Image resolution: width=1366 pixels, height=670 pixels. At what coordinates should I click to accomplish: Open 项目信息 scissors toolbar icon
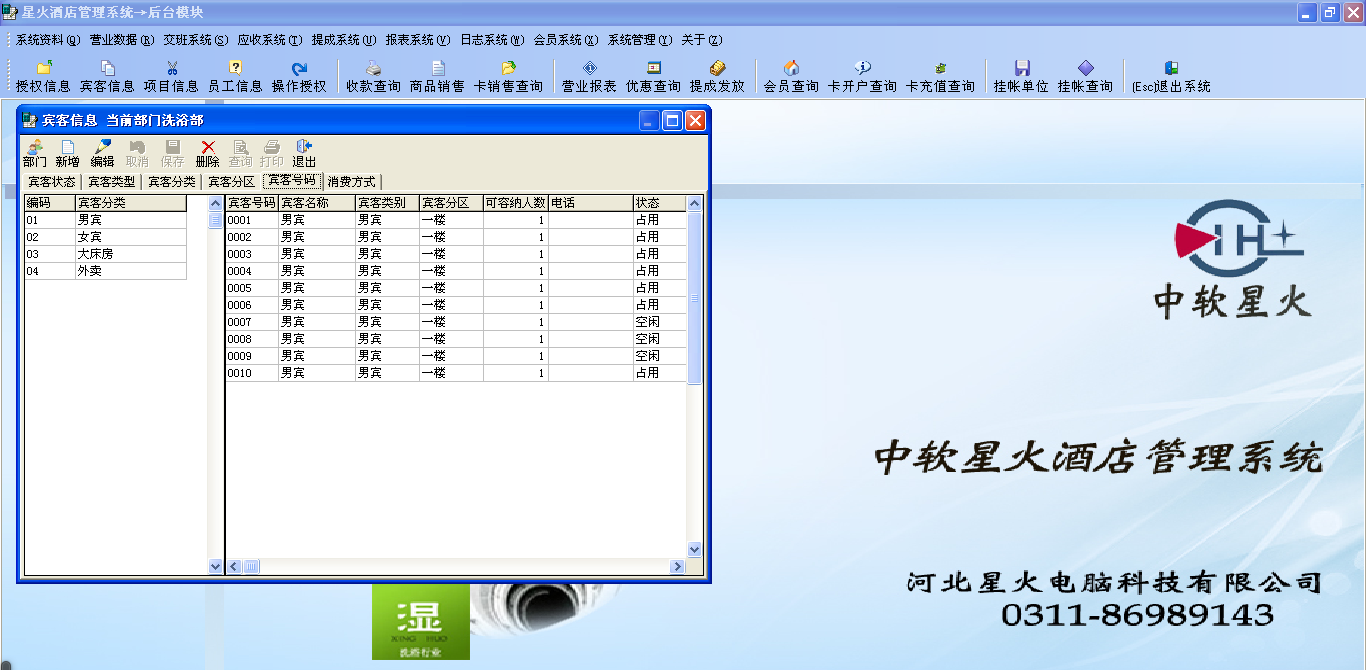(171, 77)
